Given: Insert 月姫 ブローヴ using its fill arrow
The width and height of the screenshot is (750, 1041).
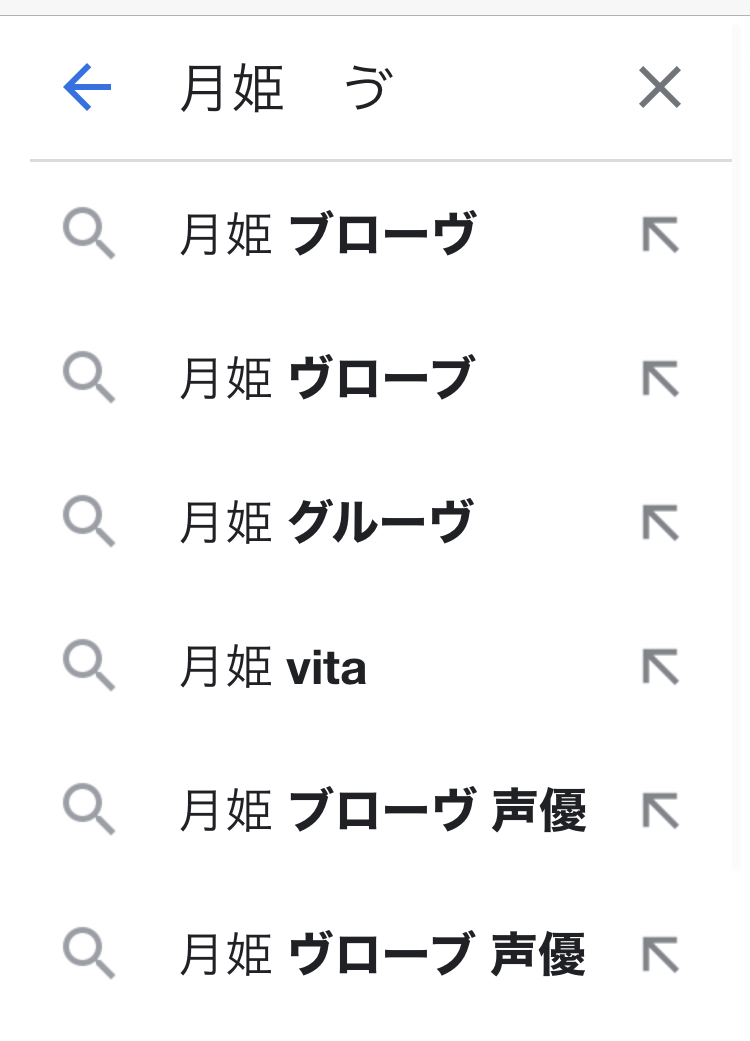Looking at the screenshot, I should coord(660,235).
